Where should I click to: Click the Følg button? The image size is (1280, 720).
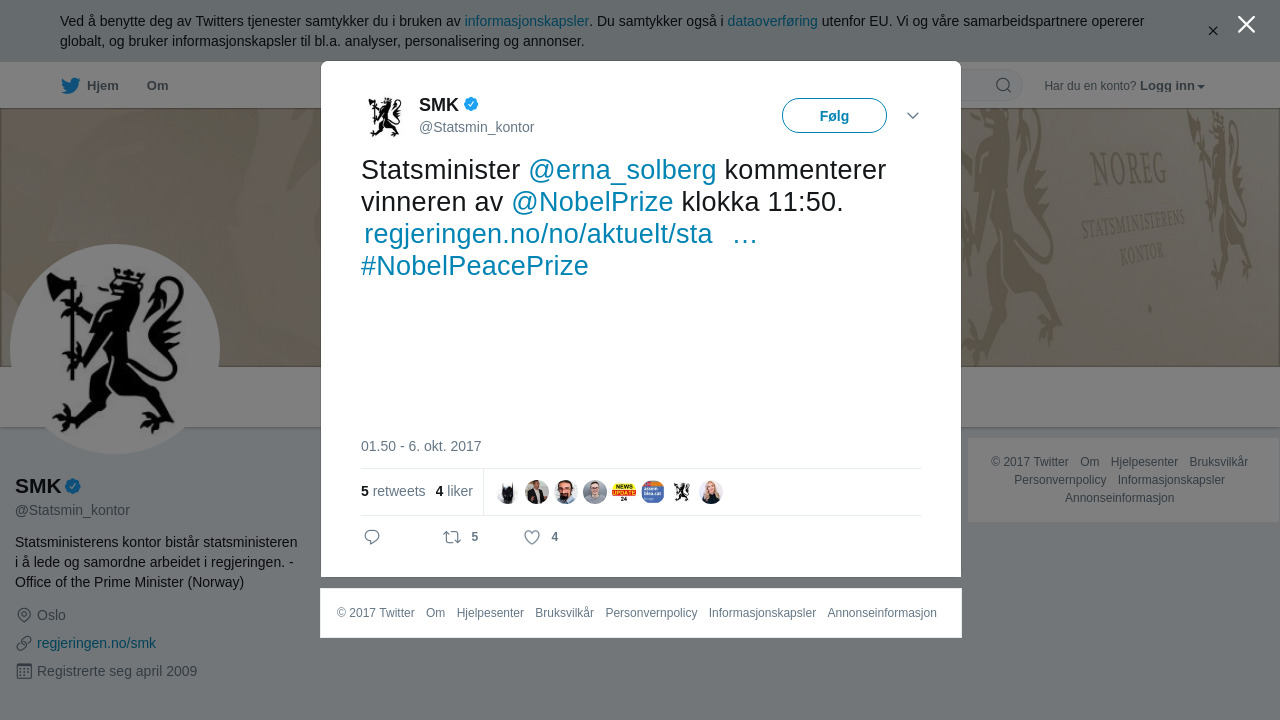coord(834,116)
